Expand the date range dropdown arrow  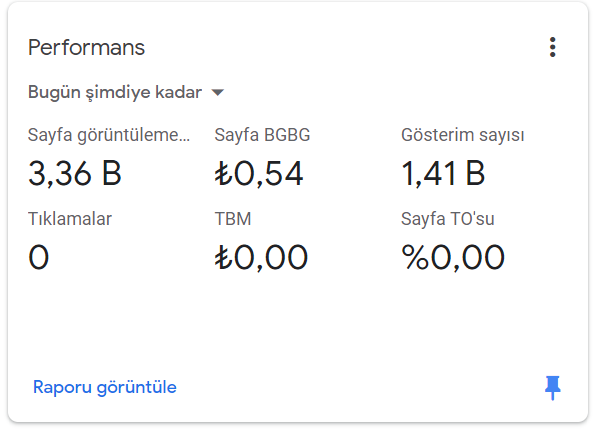tap(217, 93)
